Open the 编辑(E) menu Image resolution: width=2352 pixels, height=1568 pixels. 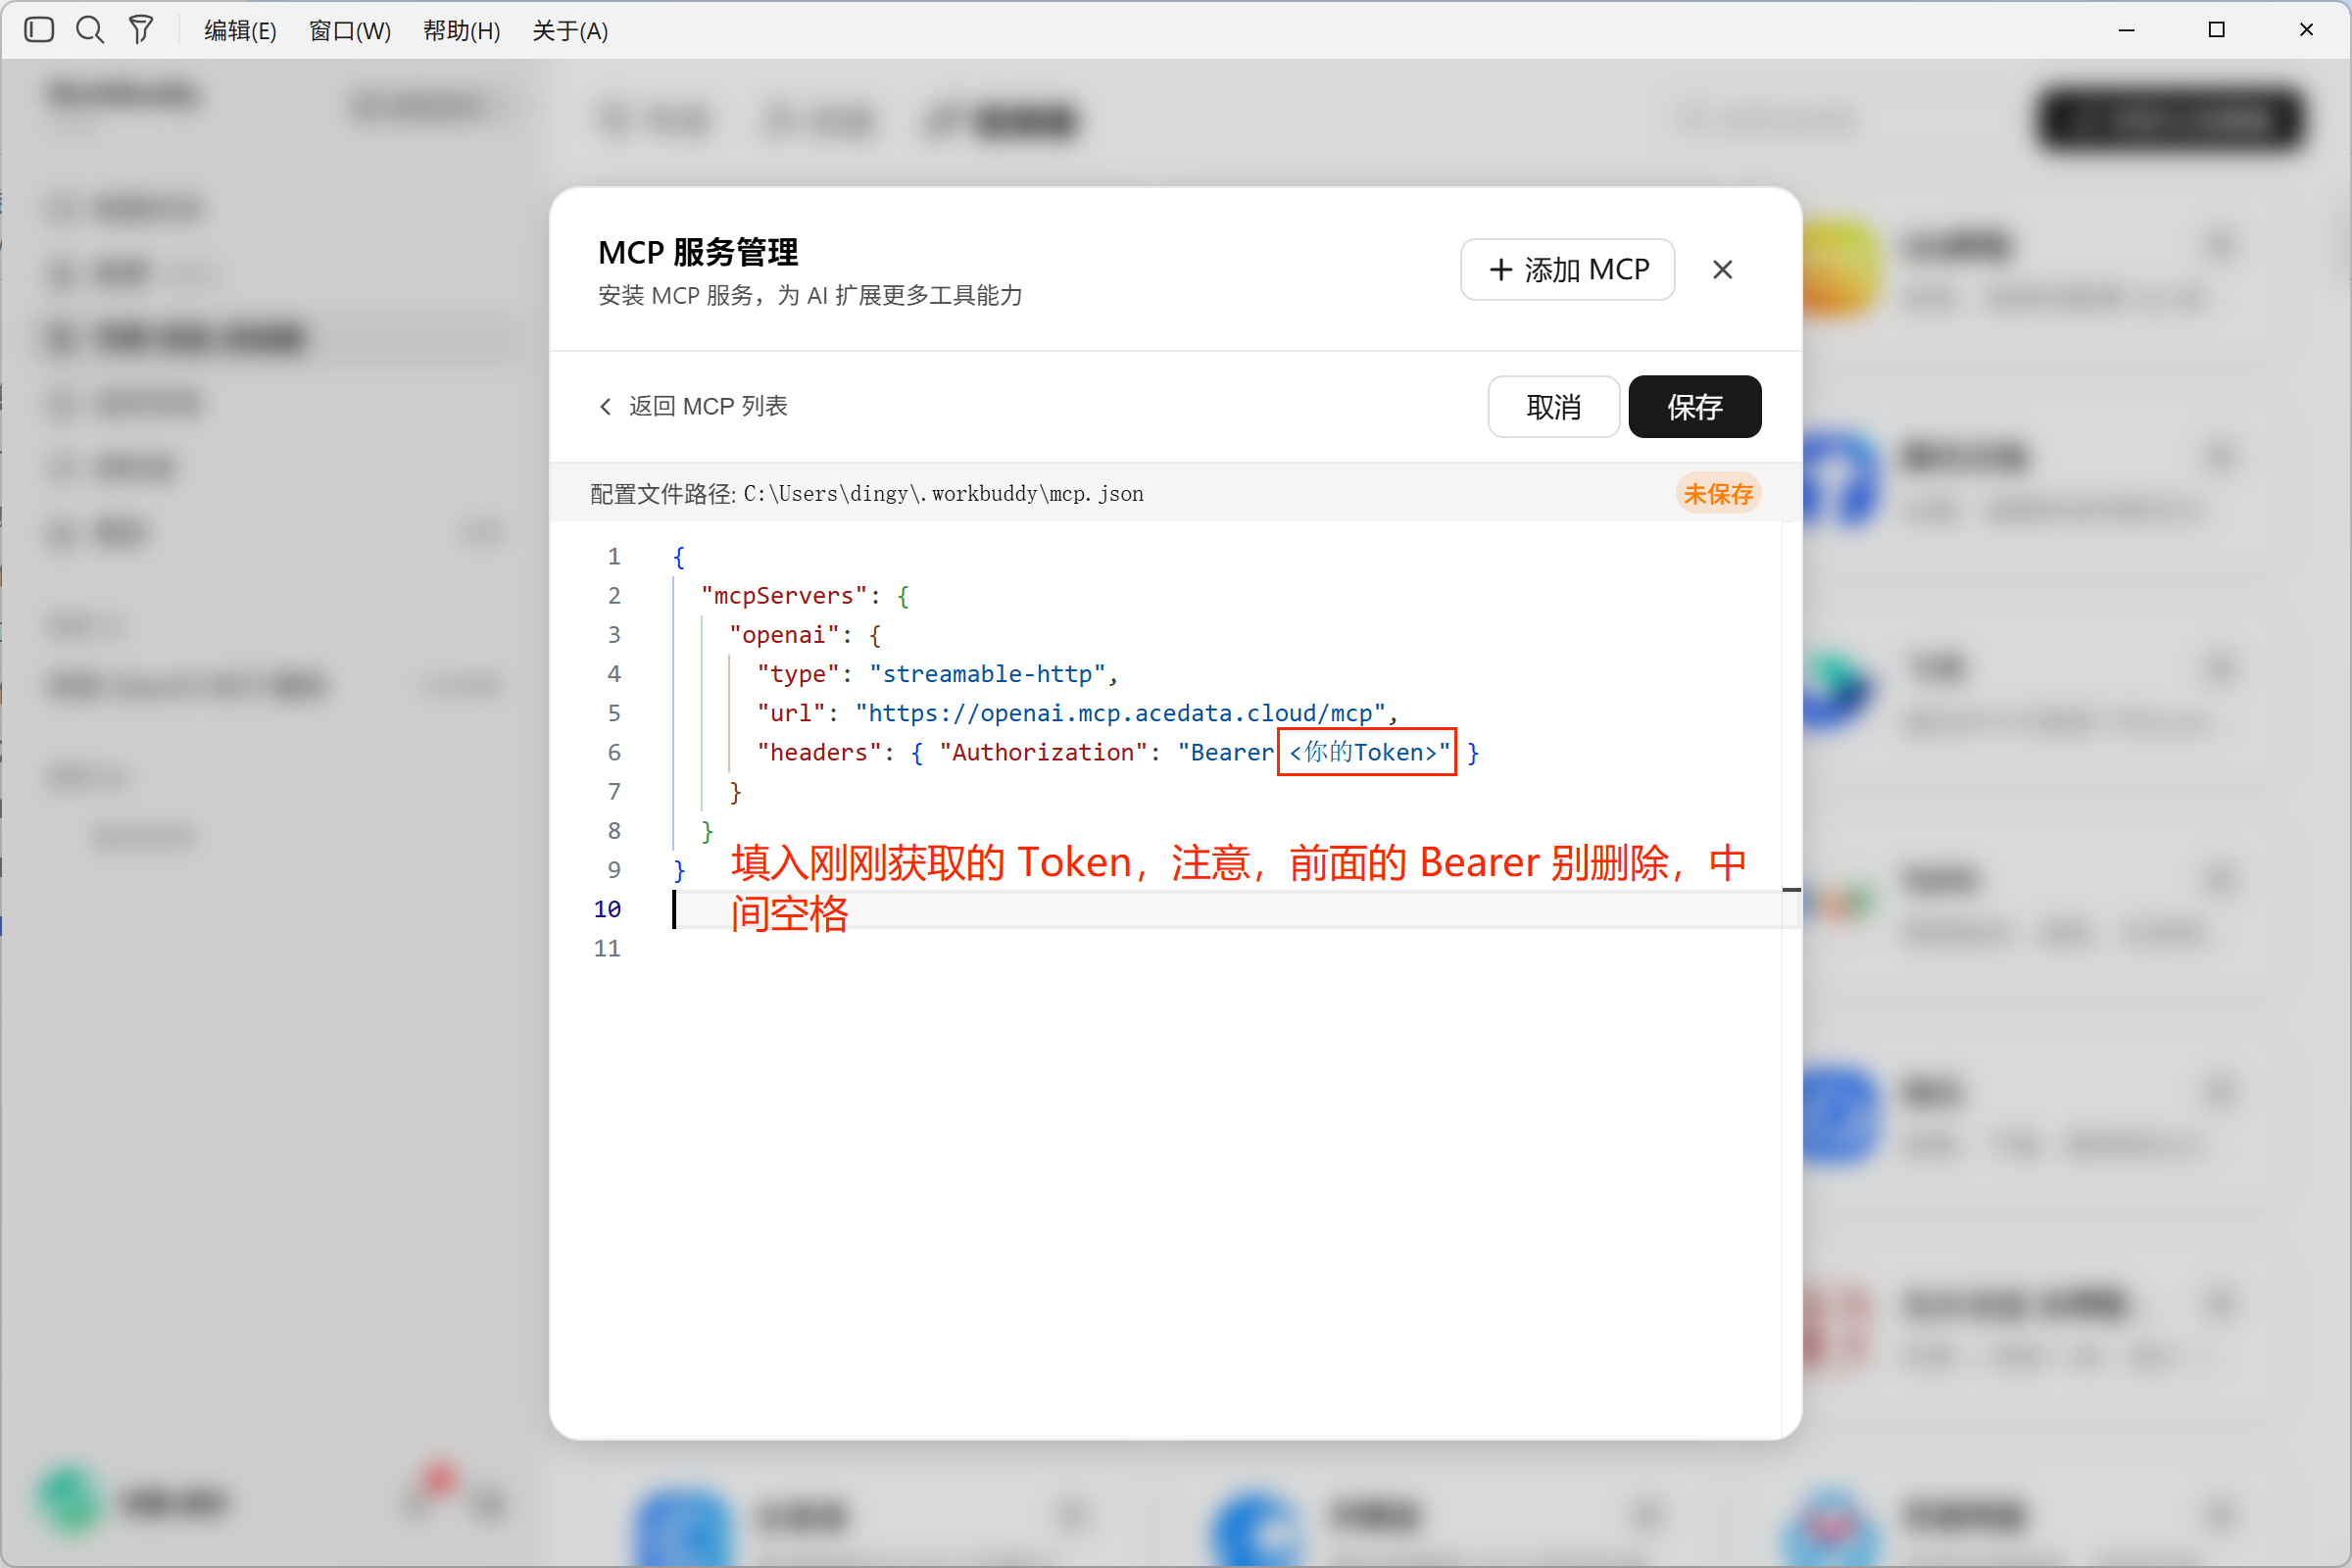click(240, 31)
